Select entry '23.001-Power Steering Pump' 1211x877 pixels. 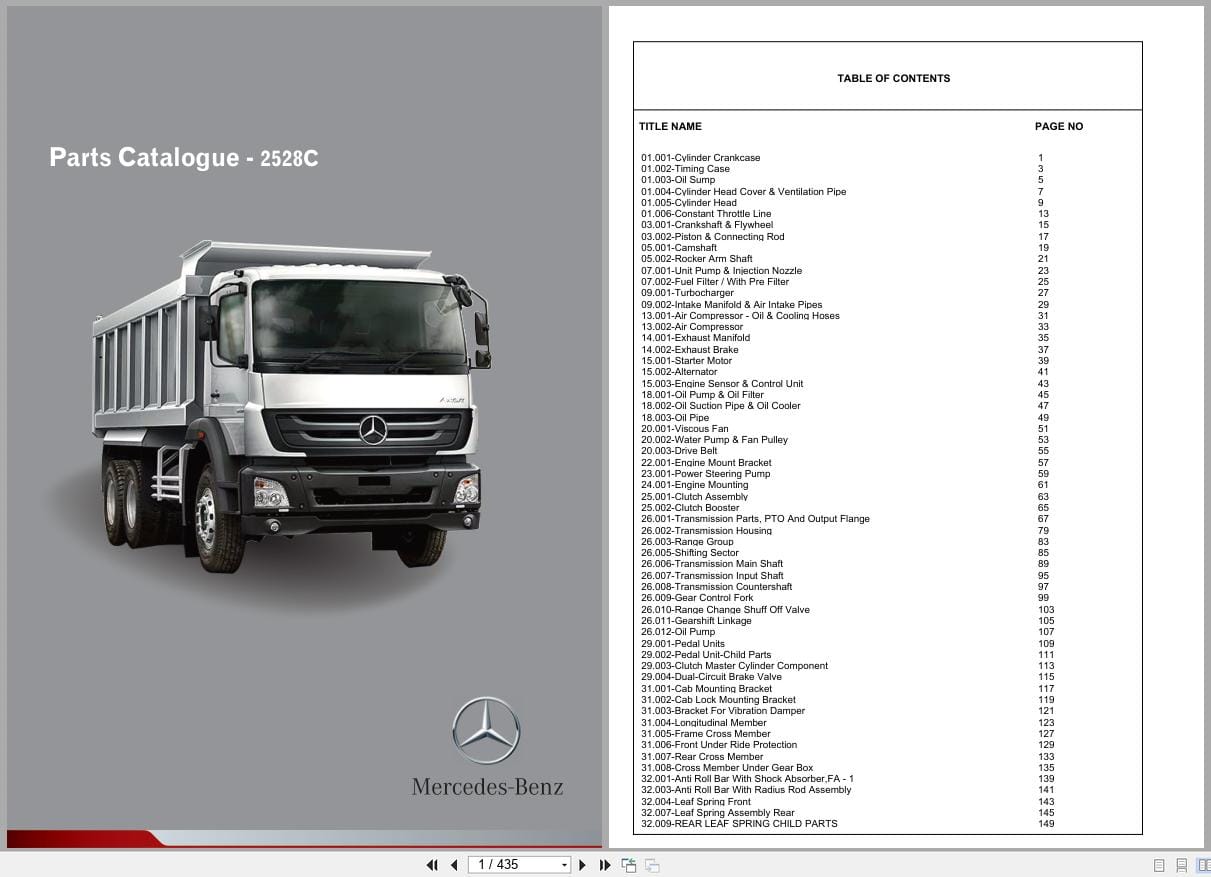coord(706,474)
